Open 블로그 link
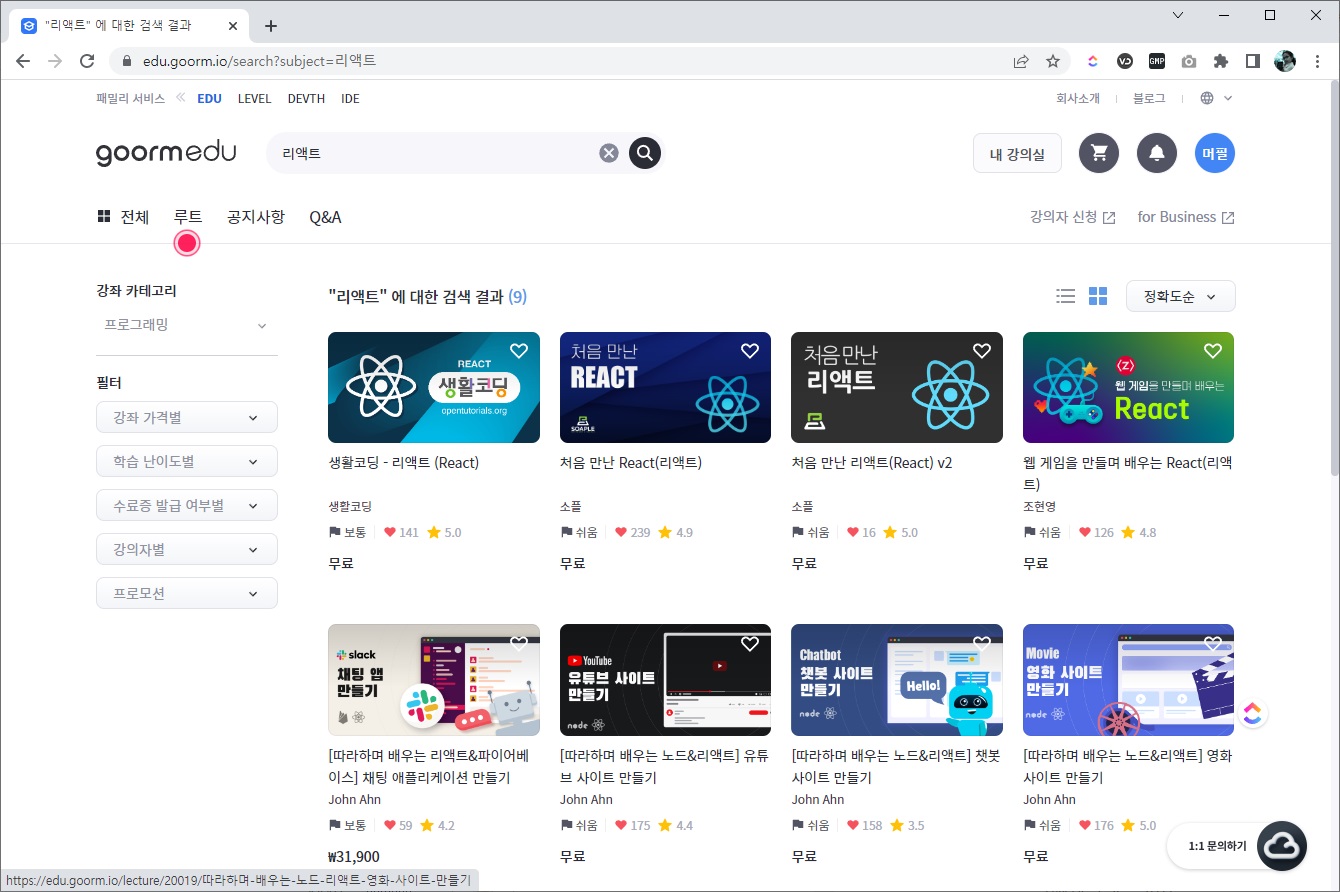Image resolution: width=1340 pixels, height=892 pixels. (1149, 98)
